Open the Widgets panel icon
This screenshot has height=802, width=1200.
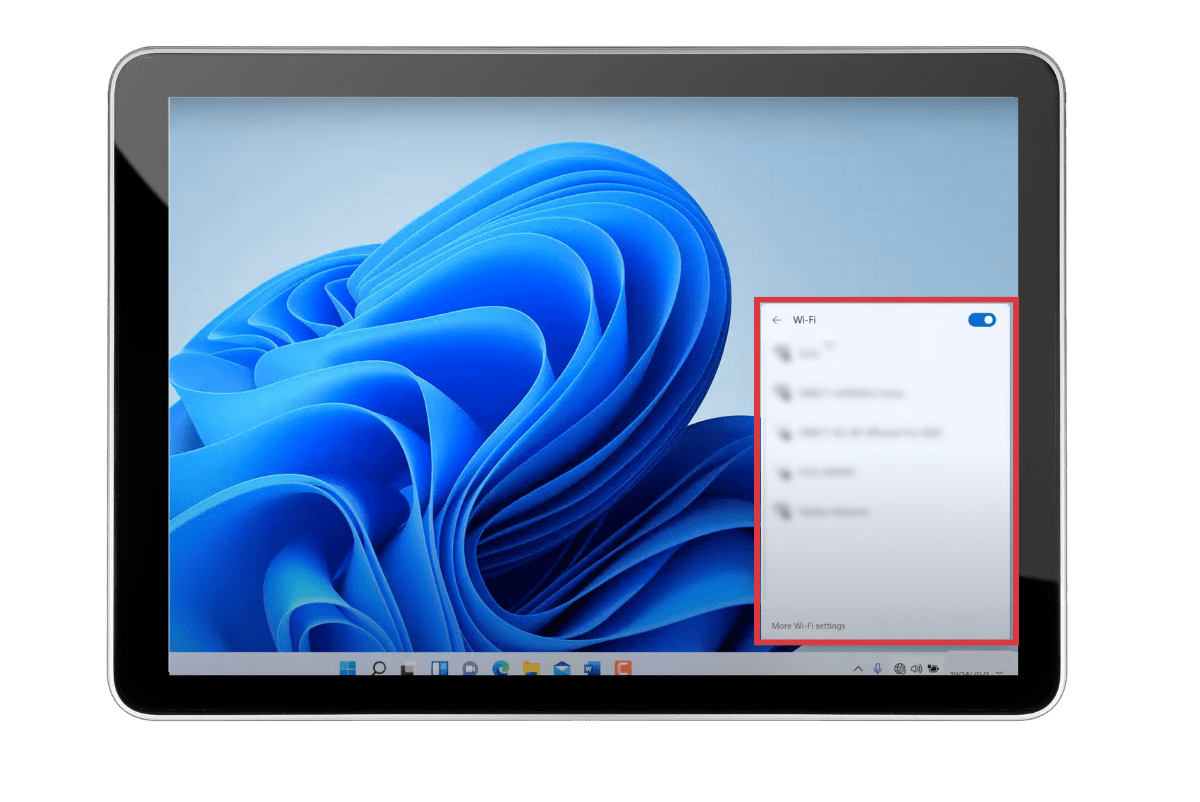[439, 668]
